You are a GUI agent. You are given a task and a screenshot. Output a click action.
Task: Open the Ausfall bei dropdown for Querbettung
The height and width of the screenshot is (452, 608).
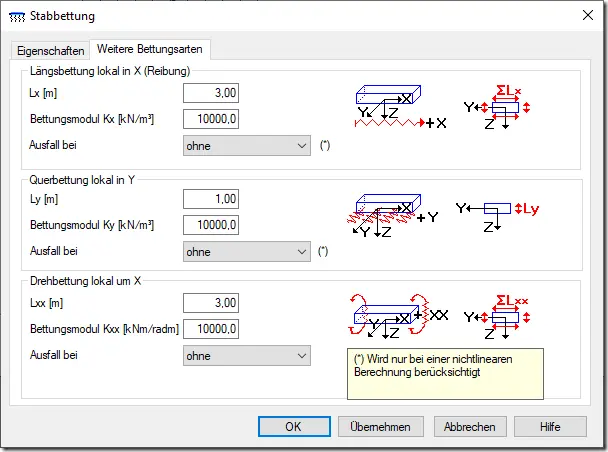click(247, 252)
